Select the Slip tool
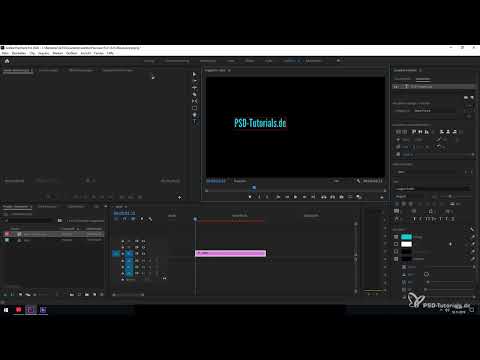This screenshot has height=360, width=480. point(195,101)
